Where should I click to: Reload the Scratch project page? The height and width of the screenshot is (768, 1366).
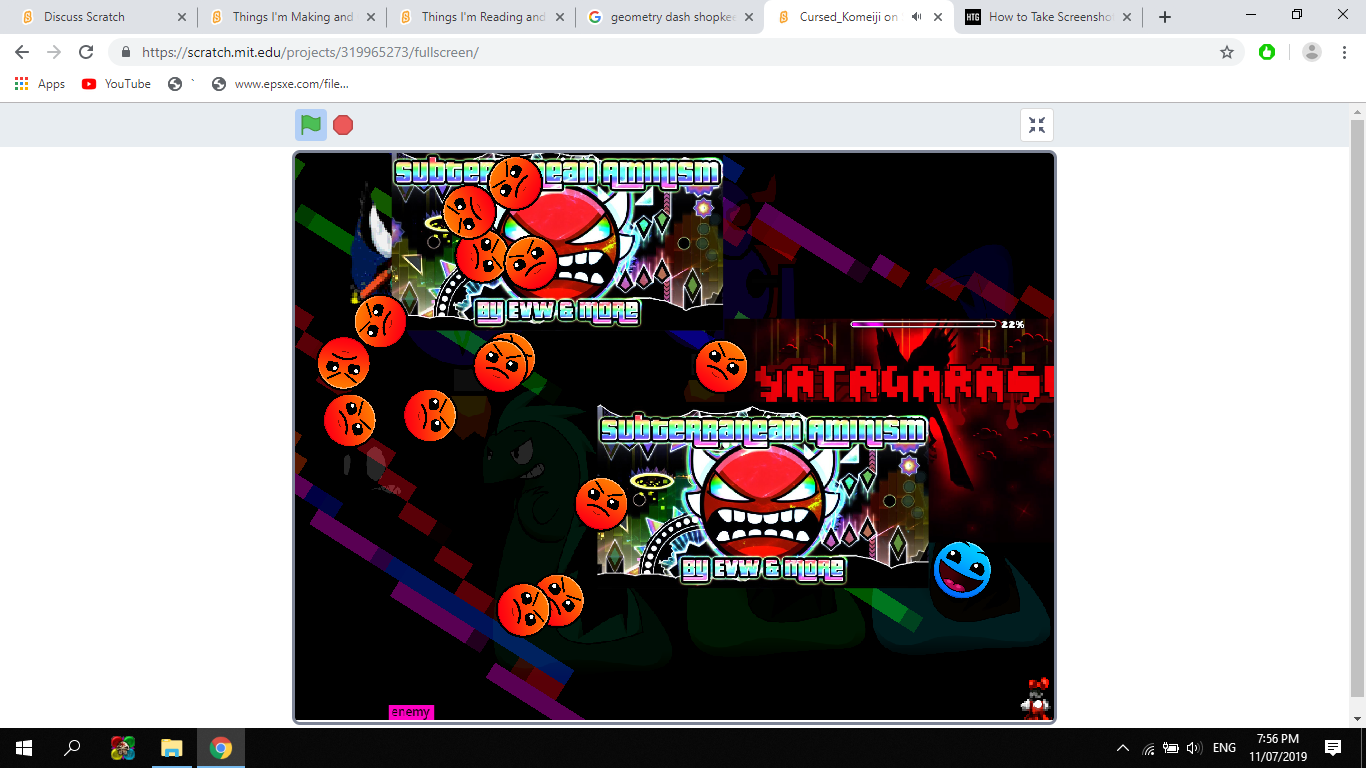(x=86, y=52)
